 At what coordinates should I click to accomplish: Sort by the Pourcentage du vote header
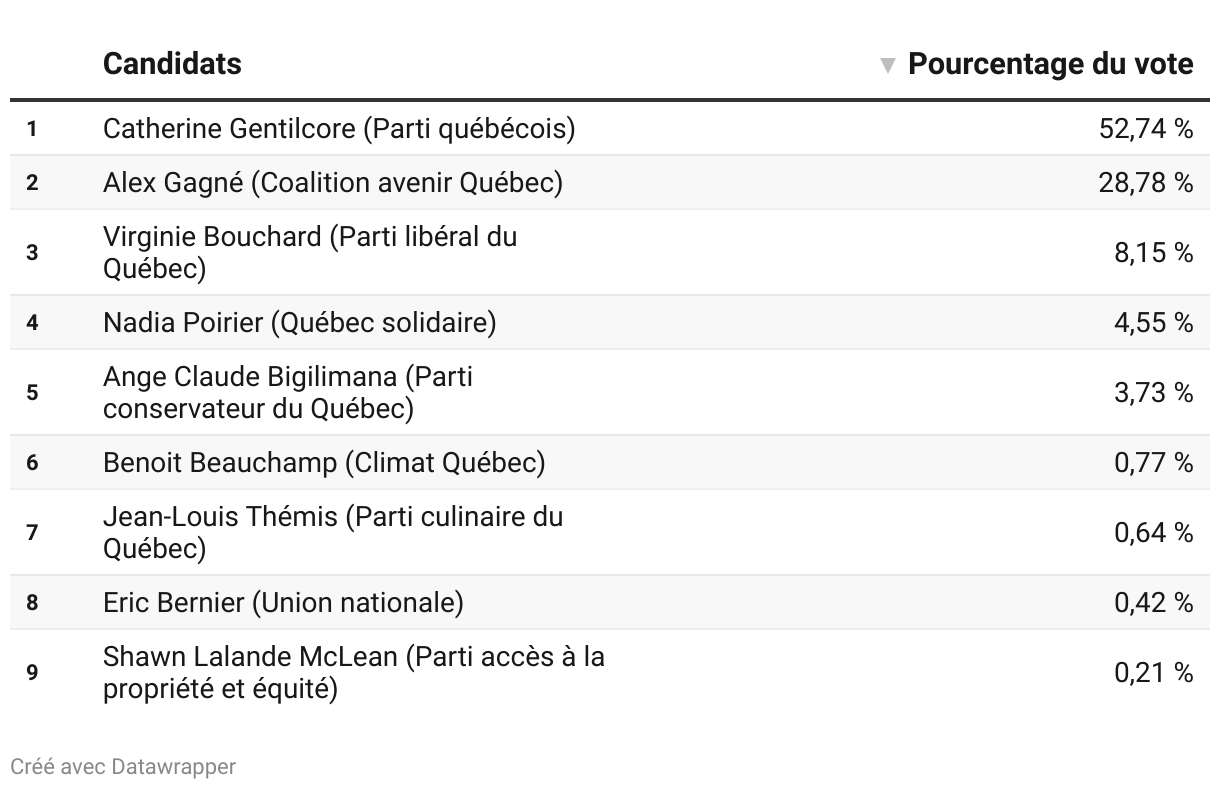point(1050,64)
